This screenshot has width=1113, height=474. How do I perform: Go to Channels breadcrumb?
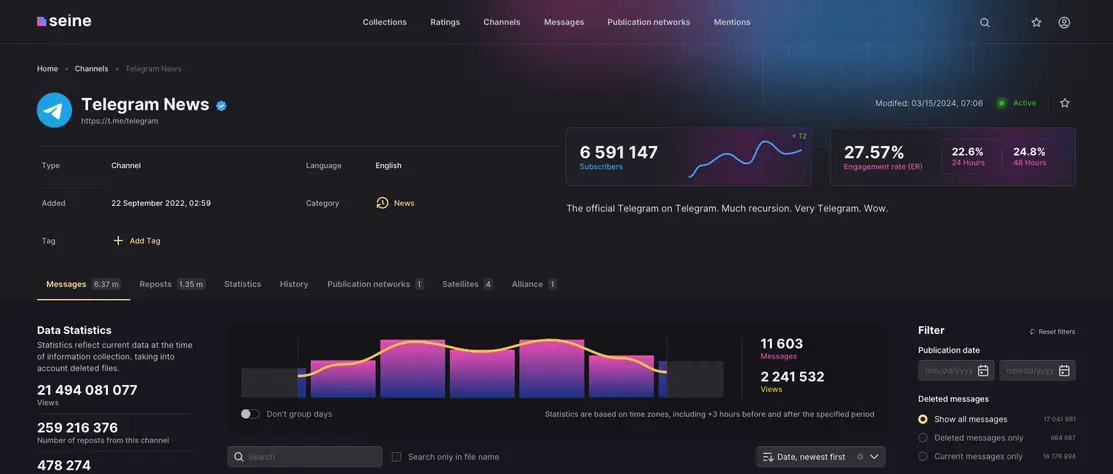pos(92,69)
